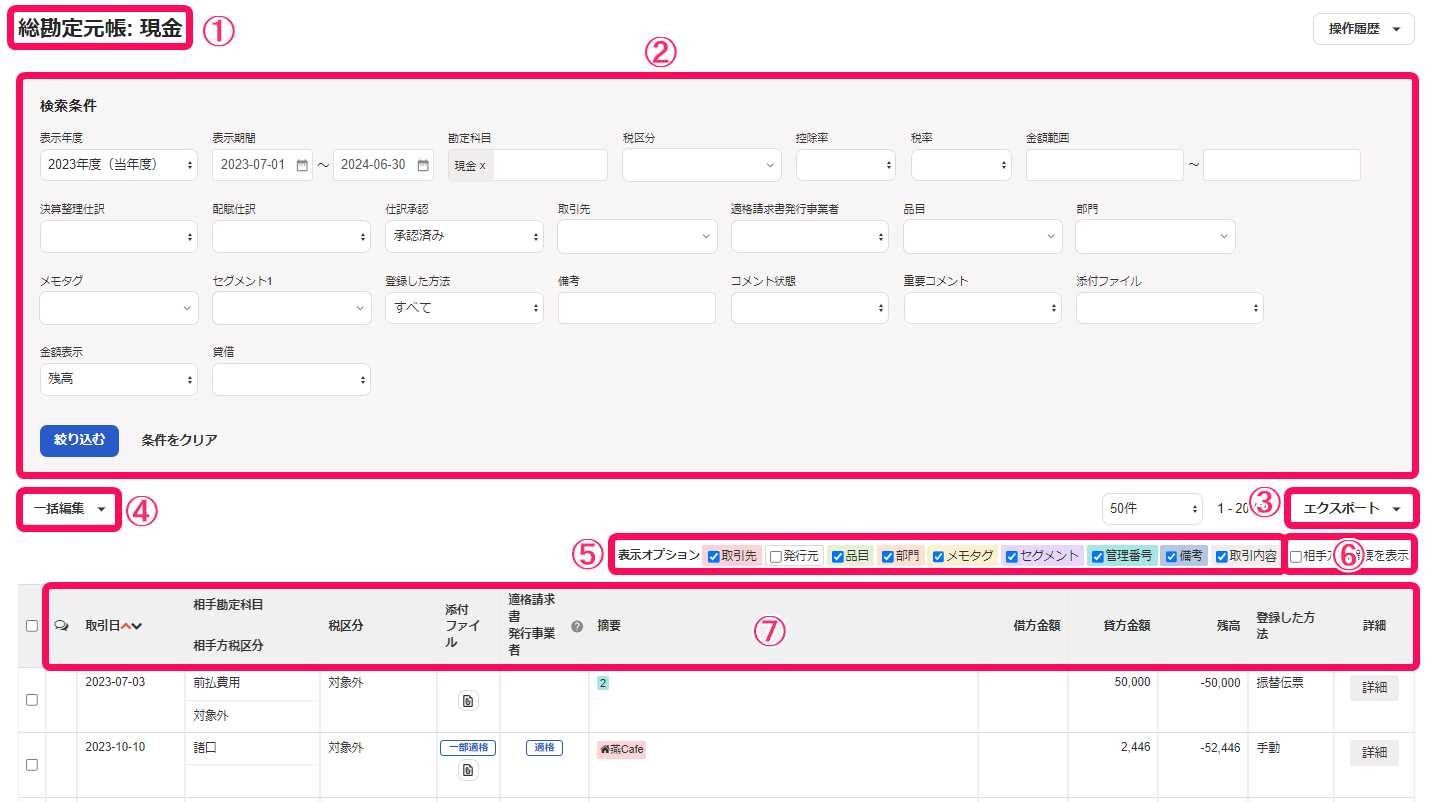Viewport: 1434px width, 802px height.
Task: Open the 税率 dropdown
Action: 961,165
